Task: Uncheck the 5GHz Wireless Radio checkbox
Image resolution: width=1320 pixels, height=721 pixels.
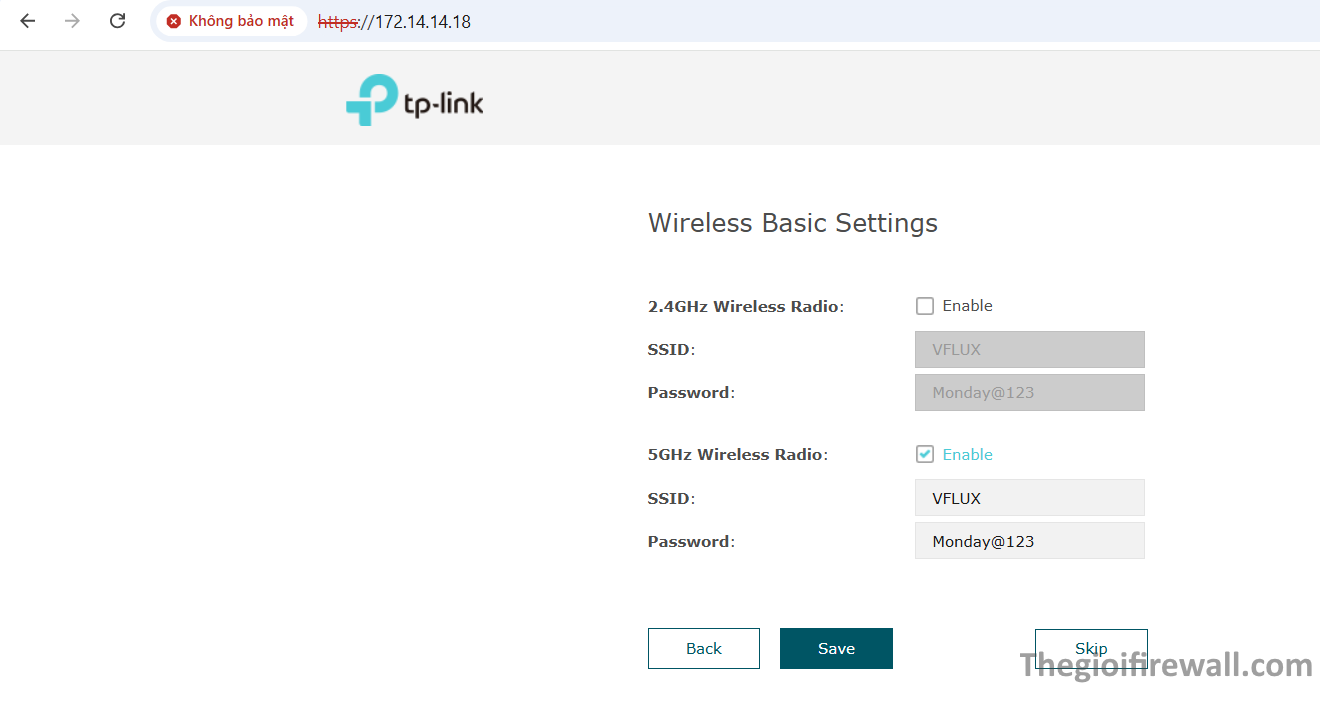Action: click(x=925, y=454)
